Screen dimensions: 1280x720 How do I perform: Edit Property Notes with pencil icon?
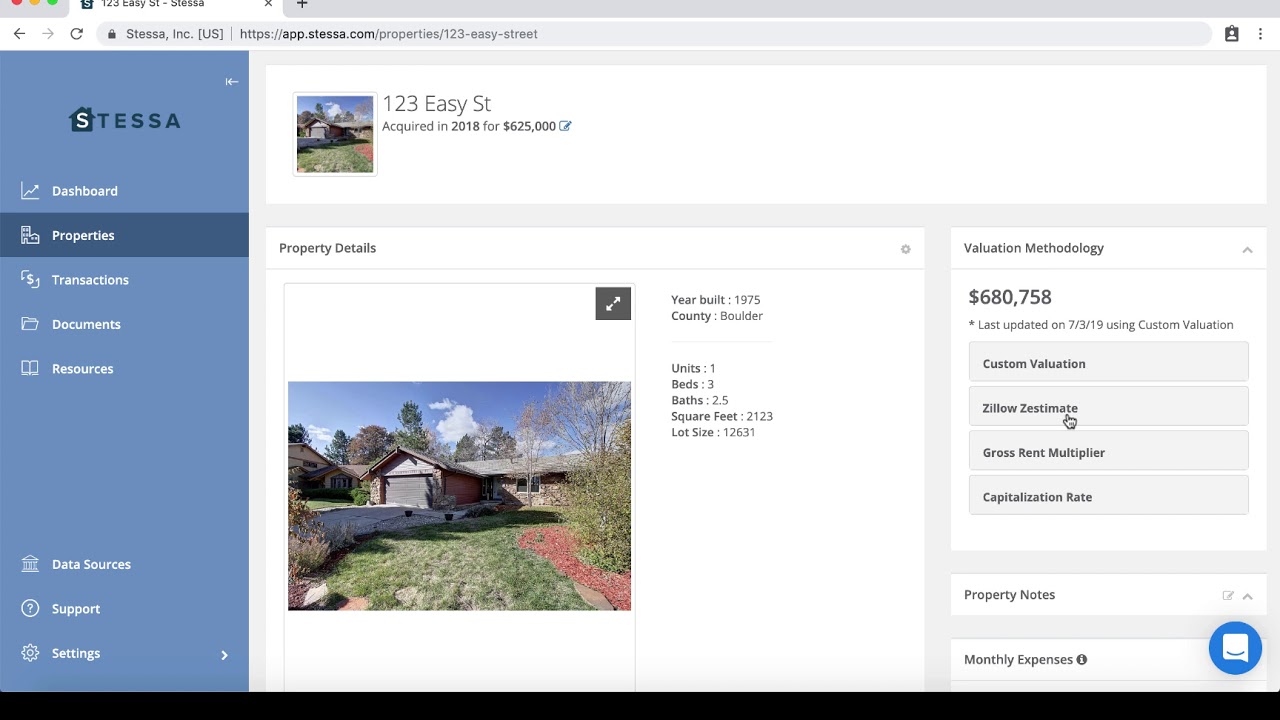(x=1228, y=596)
